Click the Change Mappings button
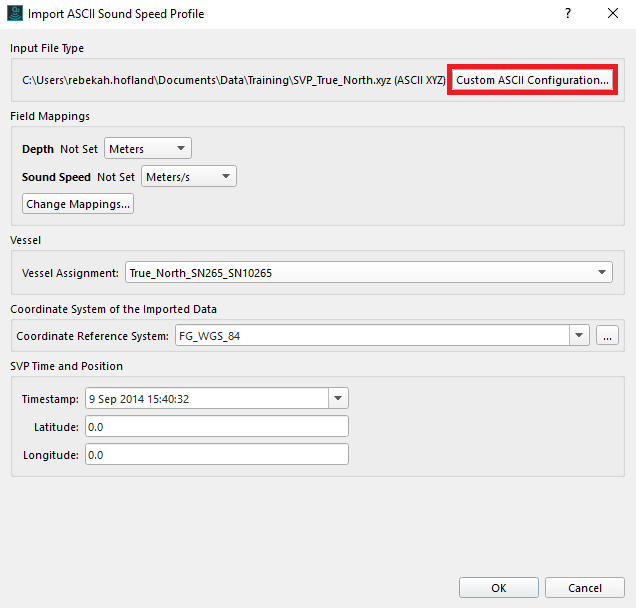Image resolution: width=636 pixels, height=608 pixels. [78, 204]
